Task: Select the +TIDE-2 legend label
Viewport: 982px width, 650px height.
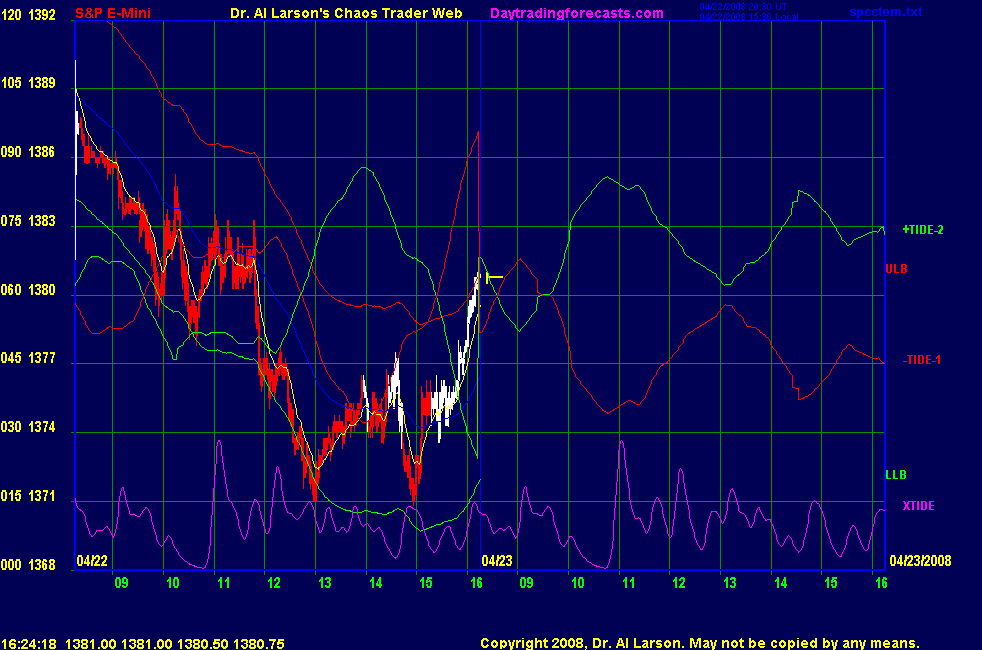Action: [923, 230]
